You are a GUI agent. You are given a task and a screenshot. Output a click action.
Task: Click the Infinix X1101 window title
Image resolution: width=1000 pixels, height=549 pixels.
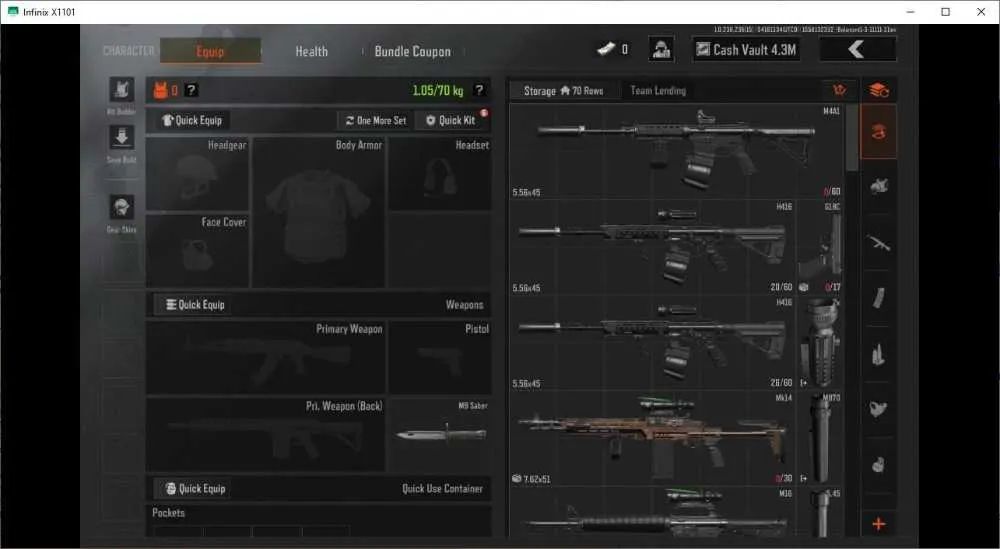click(x=49, y=12)
